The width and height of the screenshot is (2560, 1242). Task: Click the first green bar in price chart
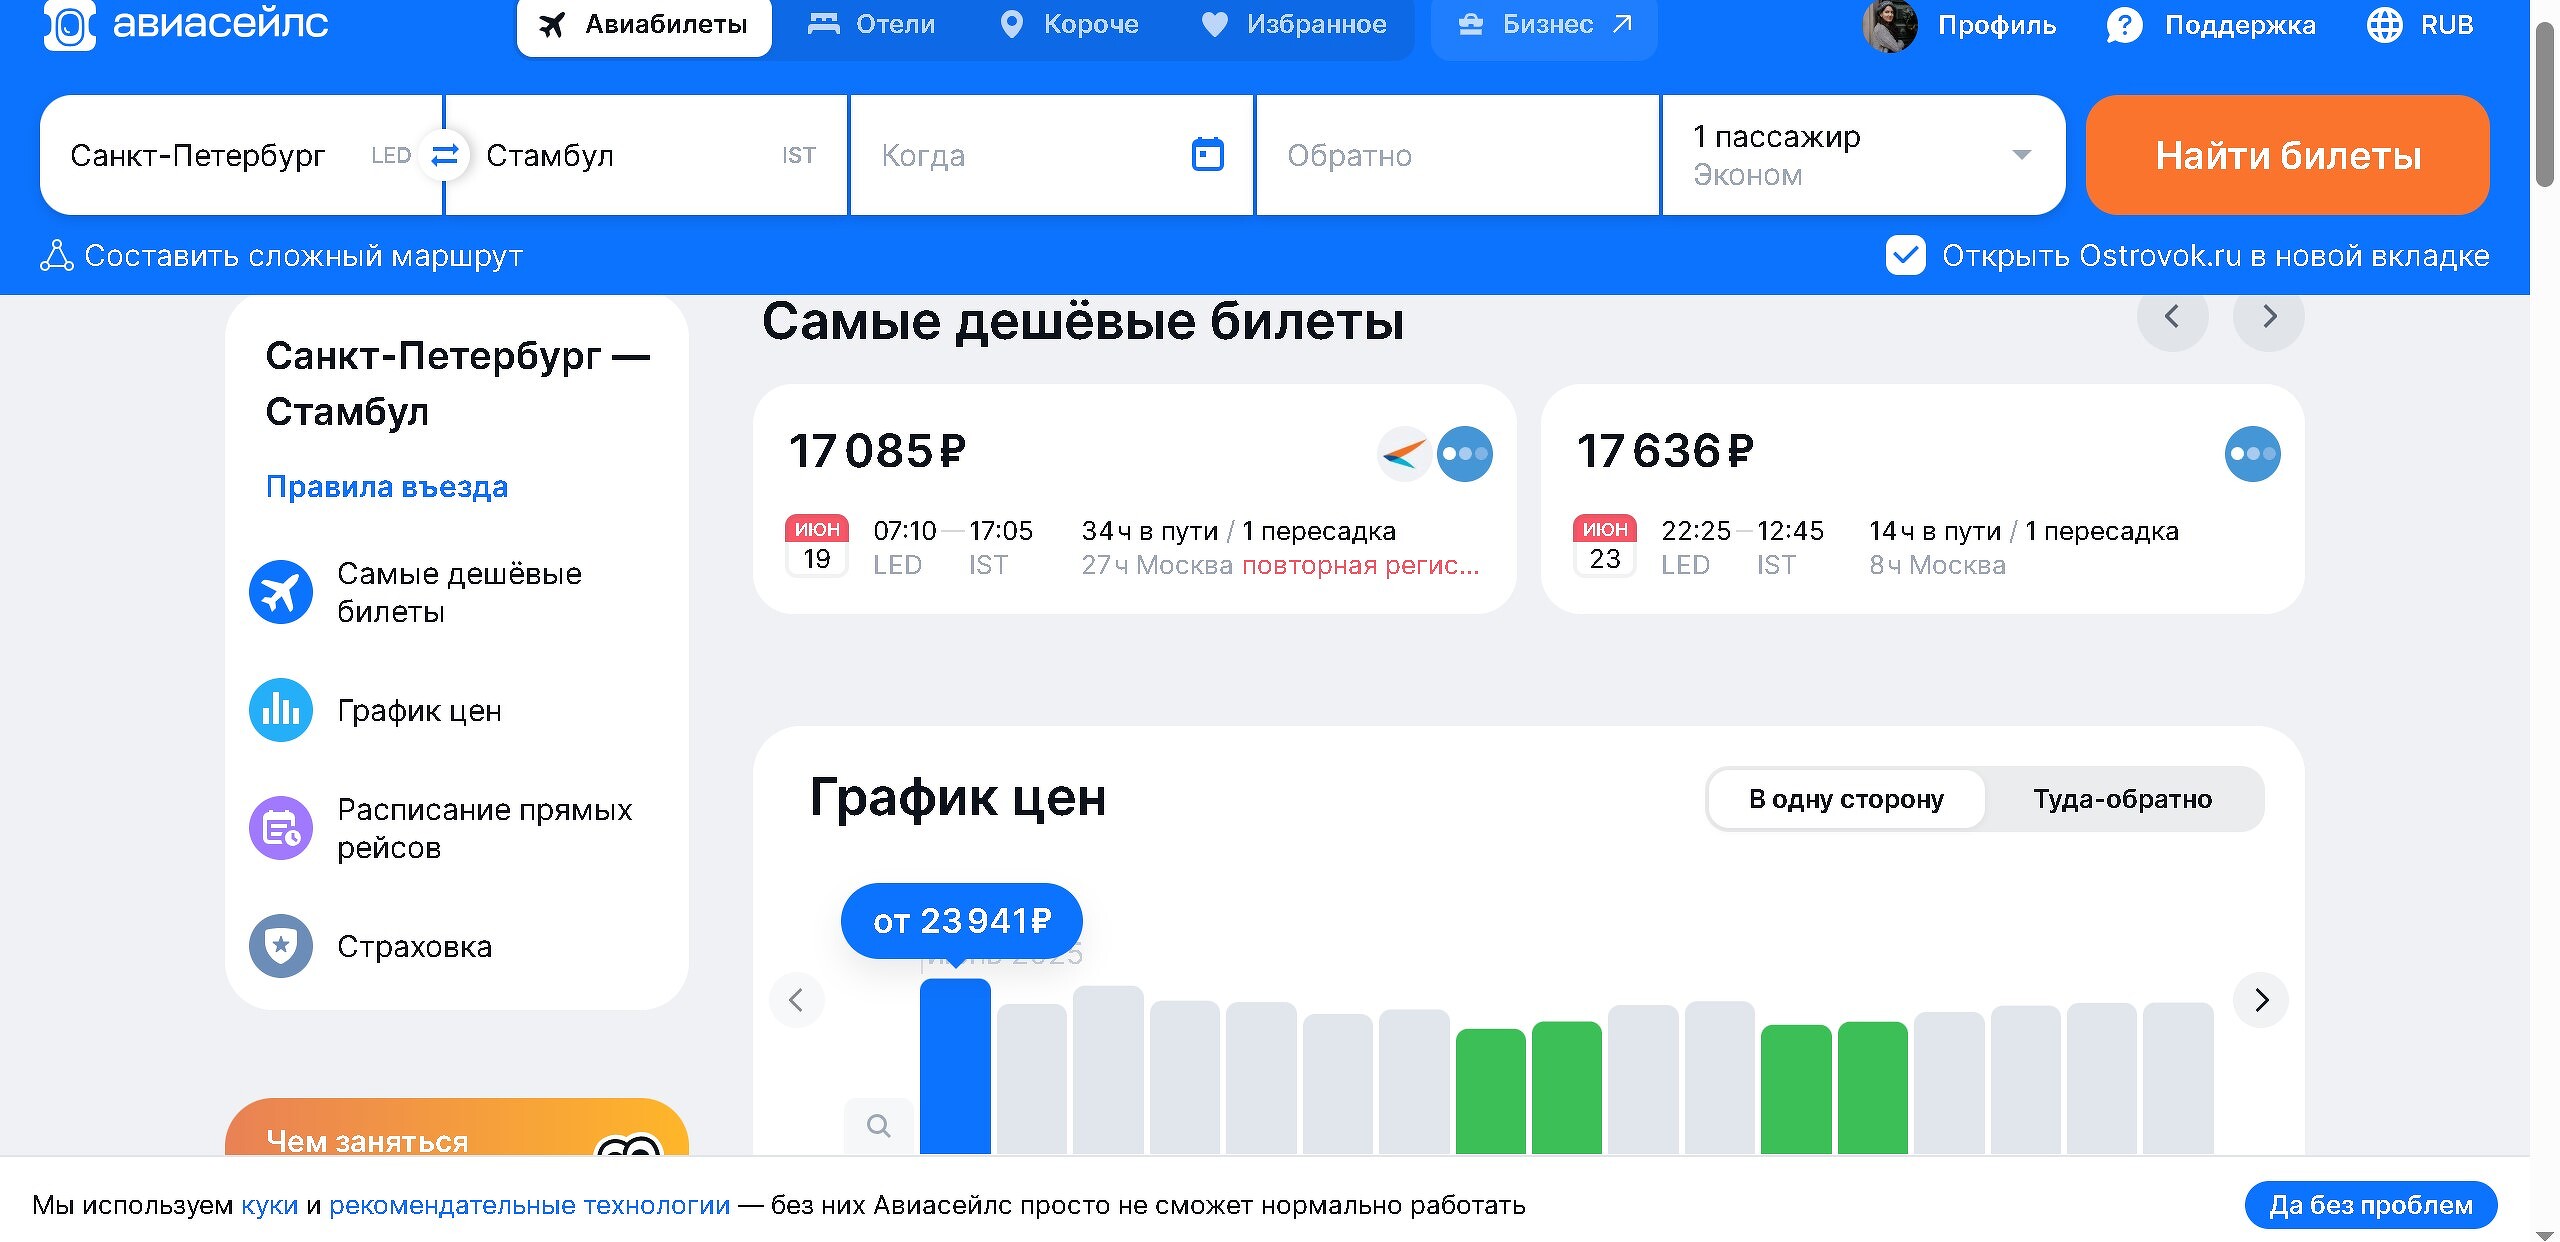pyautogui.click(x=1490, y=1090)
